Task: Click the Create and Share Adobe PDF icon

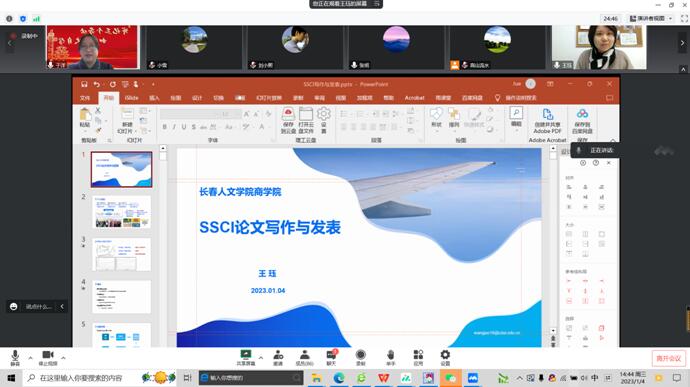Action: [547, 121]
